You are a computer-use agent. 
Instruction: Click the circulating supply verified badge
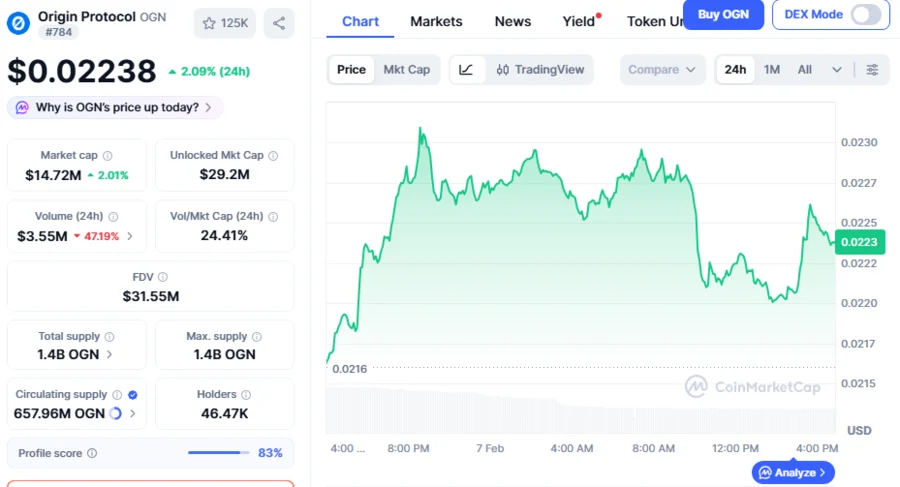[133, 395]
